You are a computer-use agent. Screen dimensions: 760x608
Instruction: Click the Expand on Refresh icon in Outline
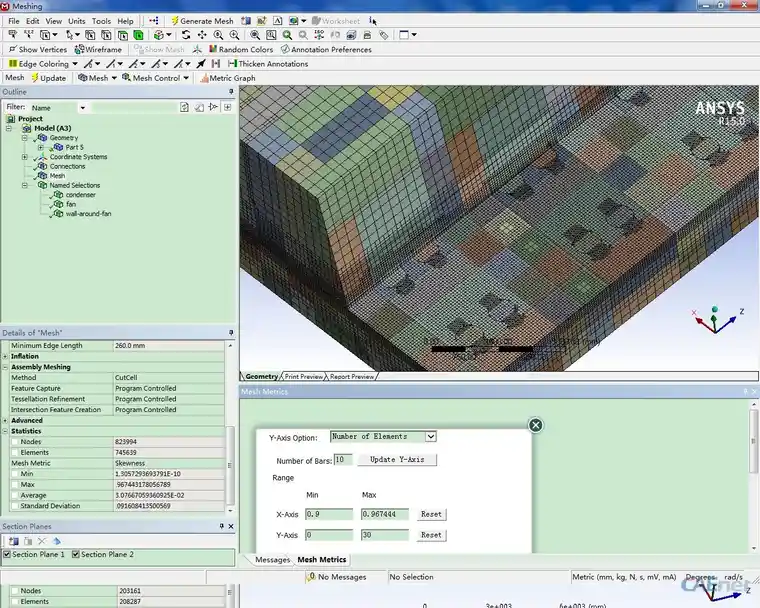227,107
